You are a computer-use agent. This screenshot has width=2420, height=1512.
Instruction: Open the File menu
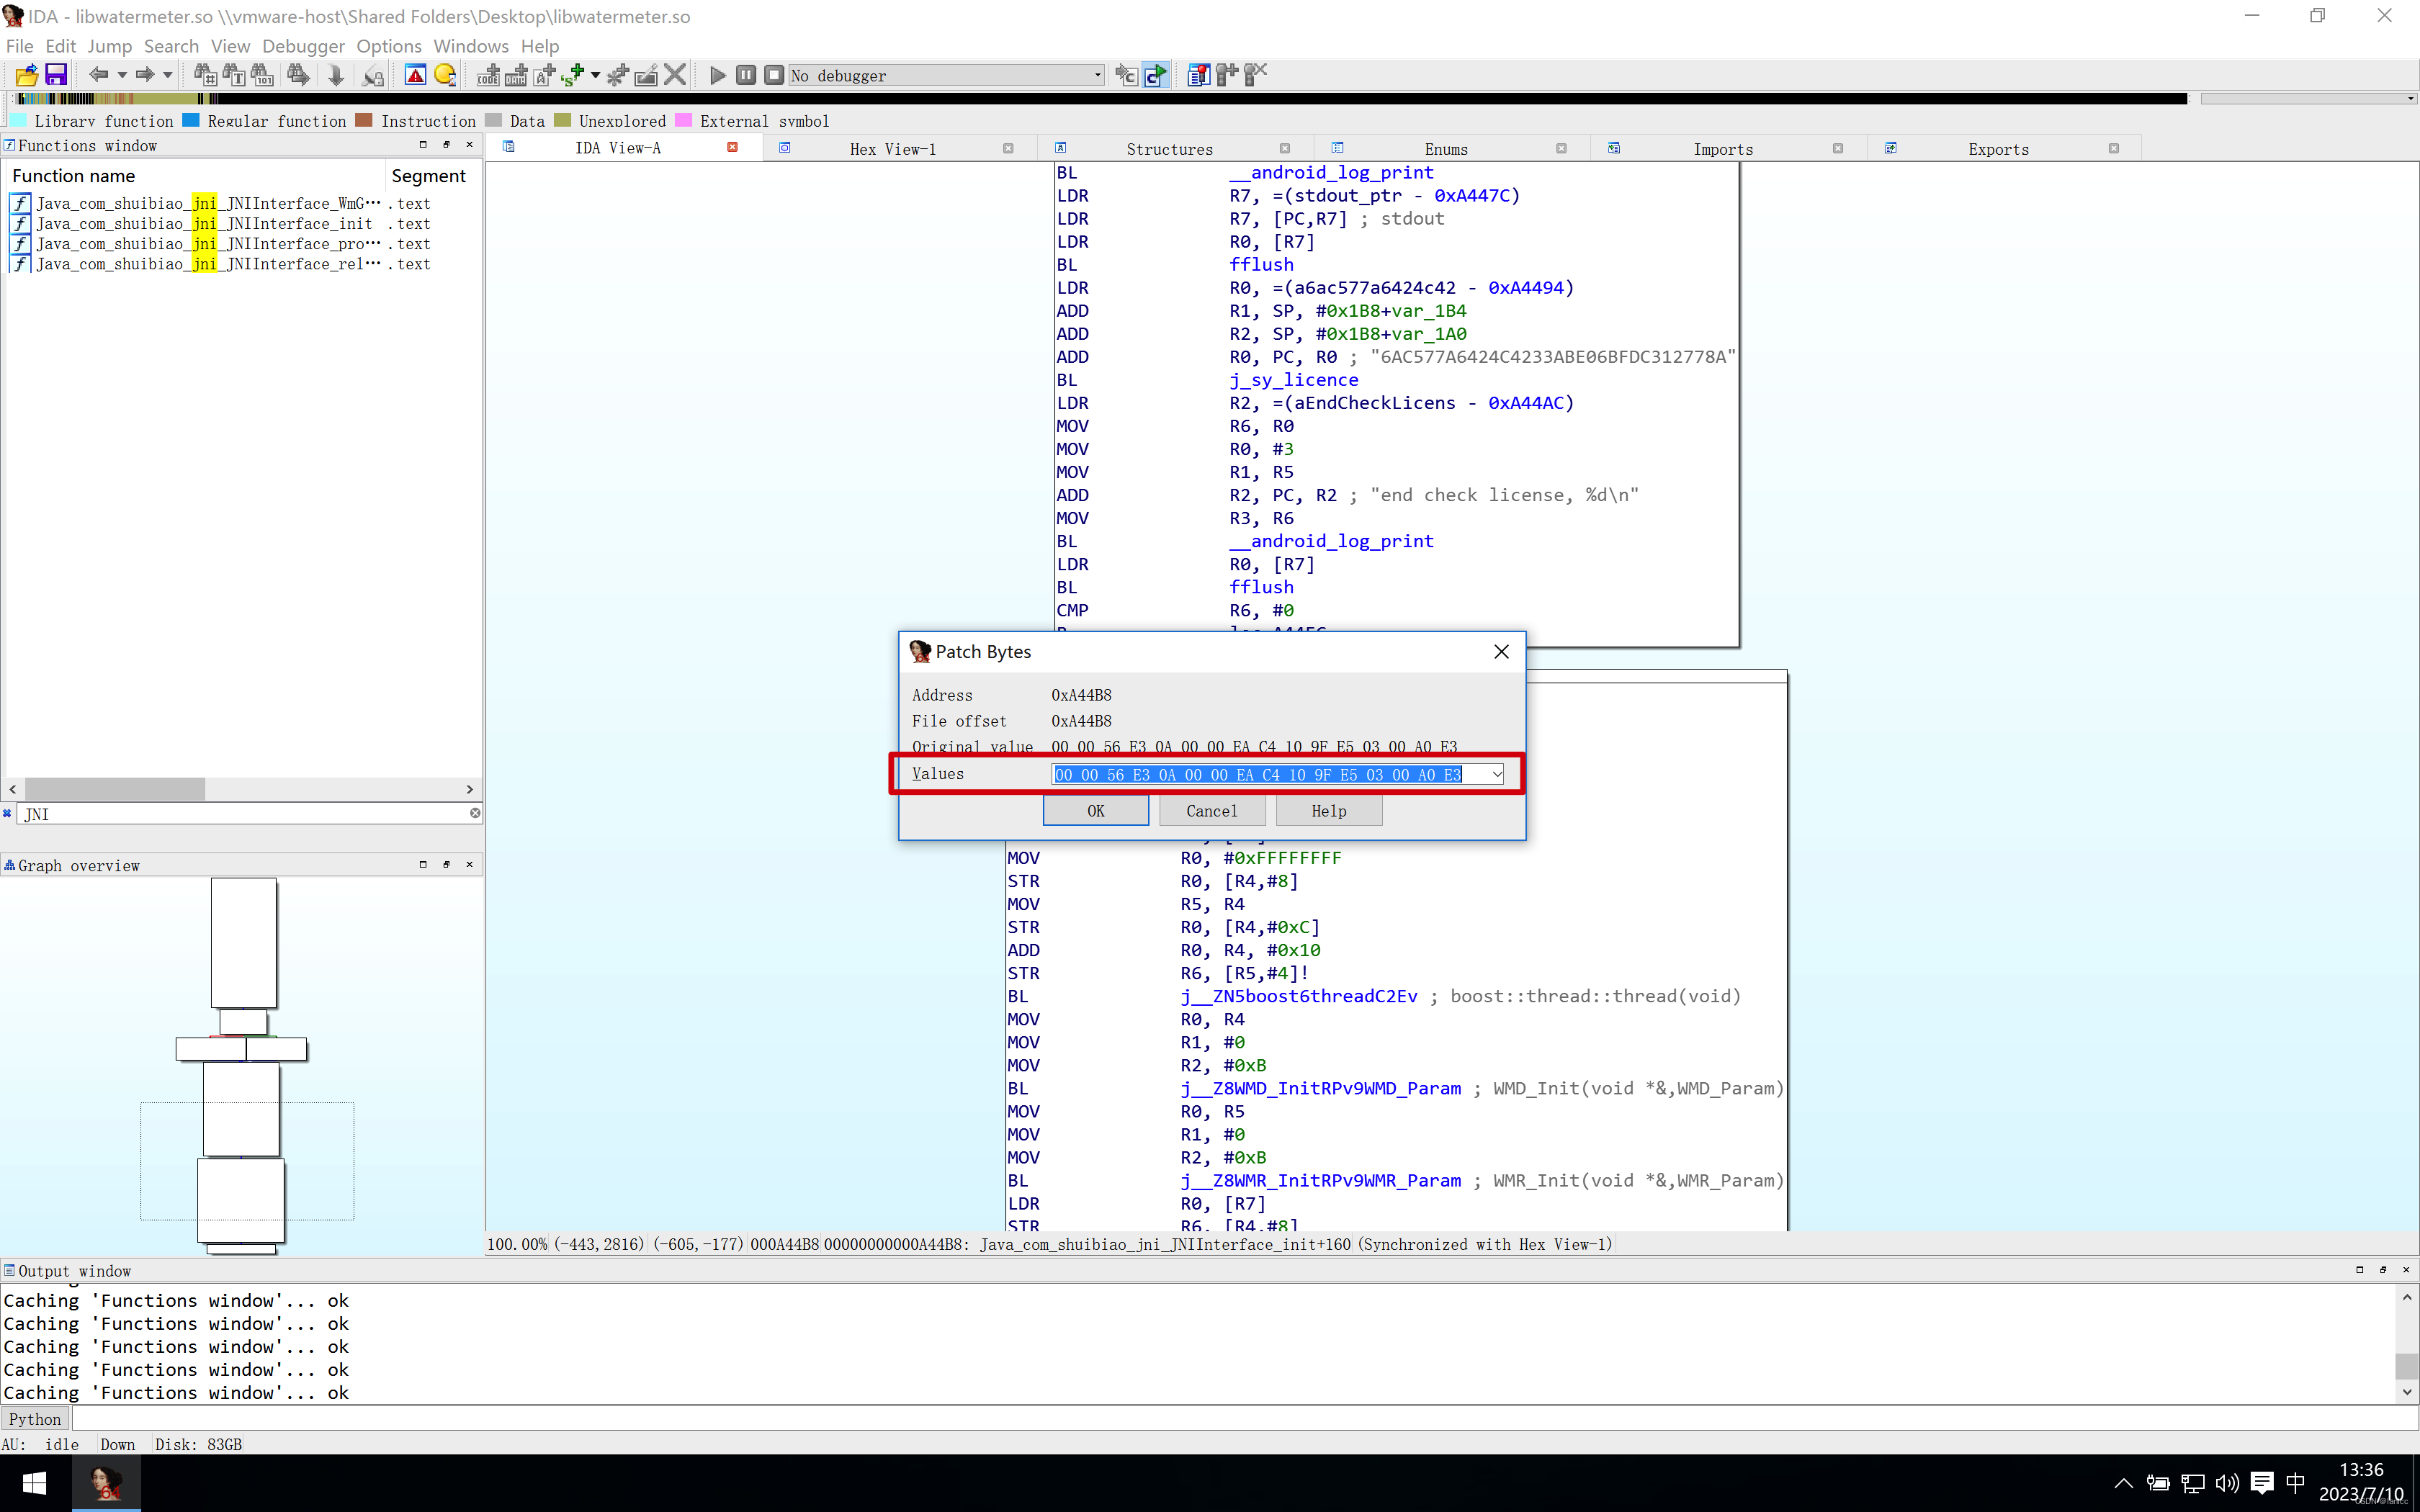click(19, 46)
